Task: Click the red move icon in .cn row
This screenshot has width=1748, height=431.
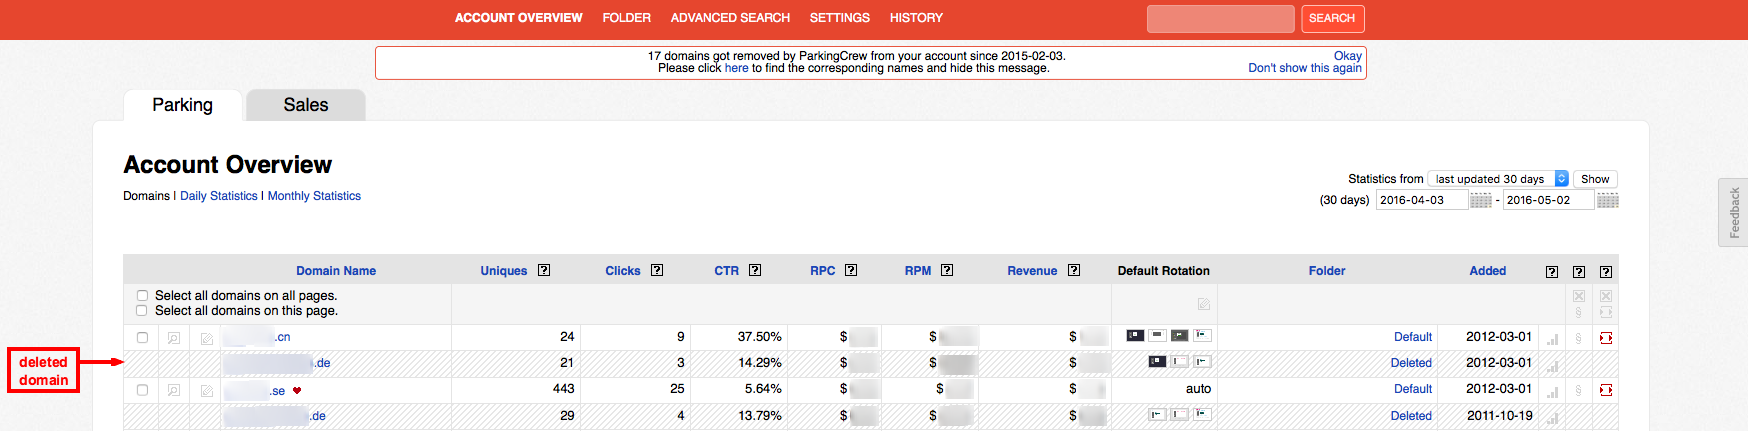Action: tap(1606, 338)
